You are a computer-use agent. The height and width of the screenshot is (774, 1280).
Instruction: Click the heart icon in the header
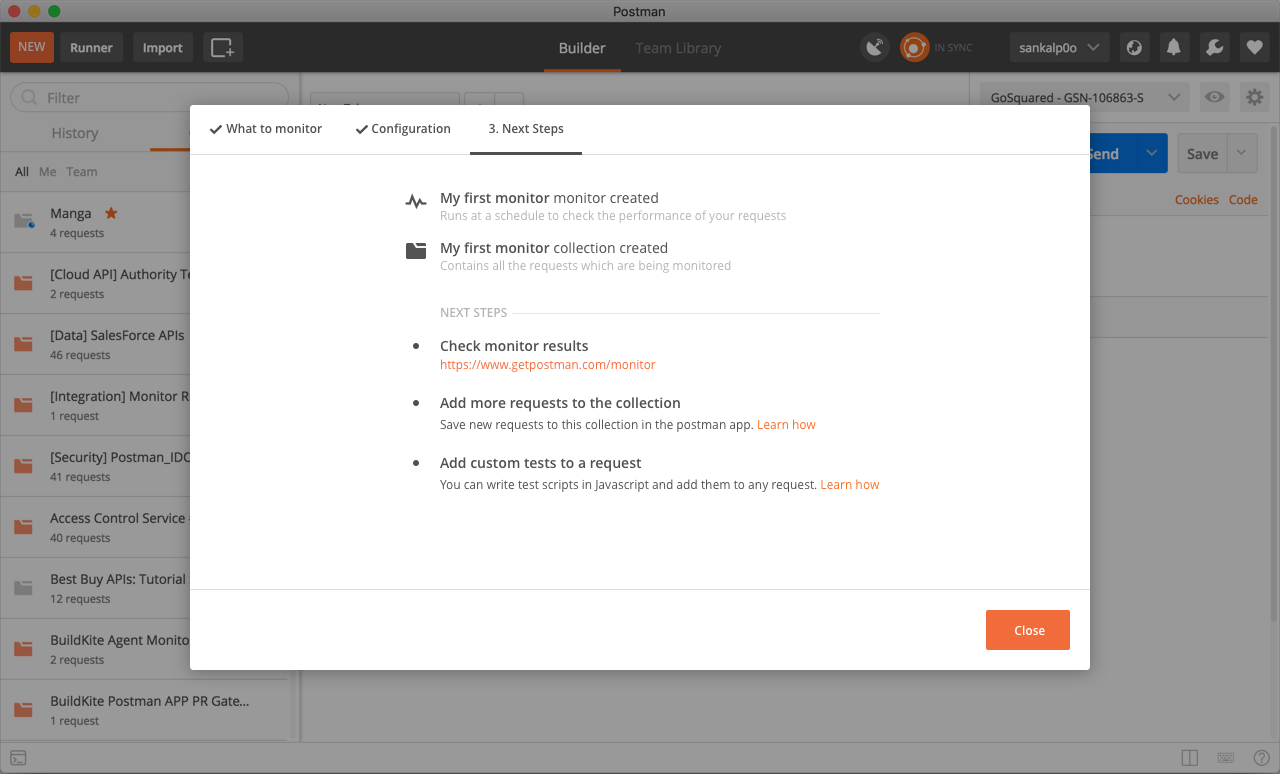click(1254, 47)
